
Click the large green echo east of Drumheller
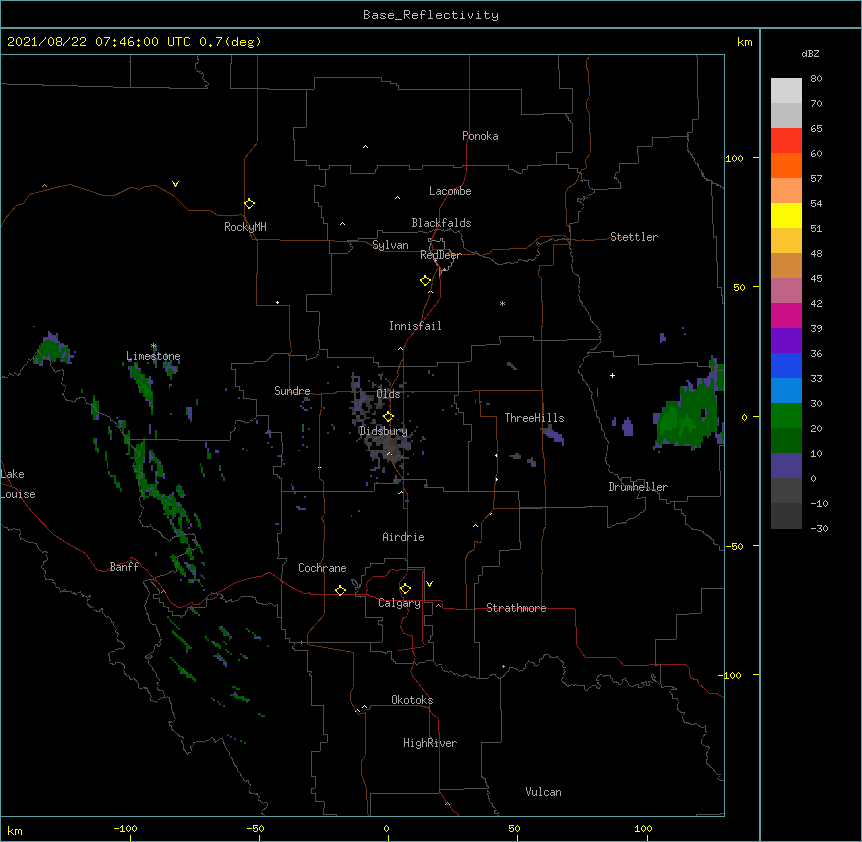pyautogui.click(x=688, y=419)
